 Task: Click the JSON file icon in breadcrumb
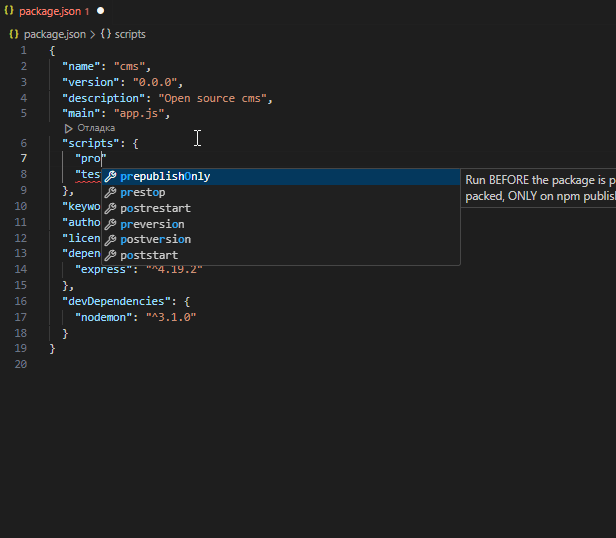[14, 34]
